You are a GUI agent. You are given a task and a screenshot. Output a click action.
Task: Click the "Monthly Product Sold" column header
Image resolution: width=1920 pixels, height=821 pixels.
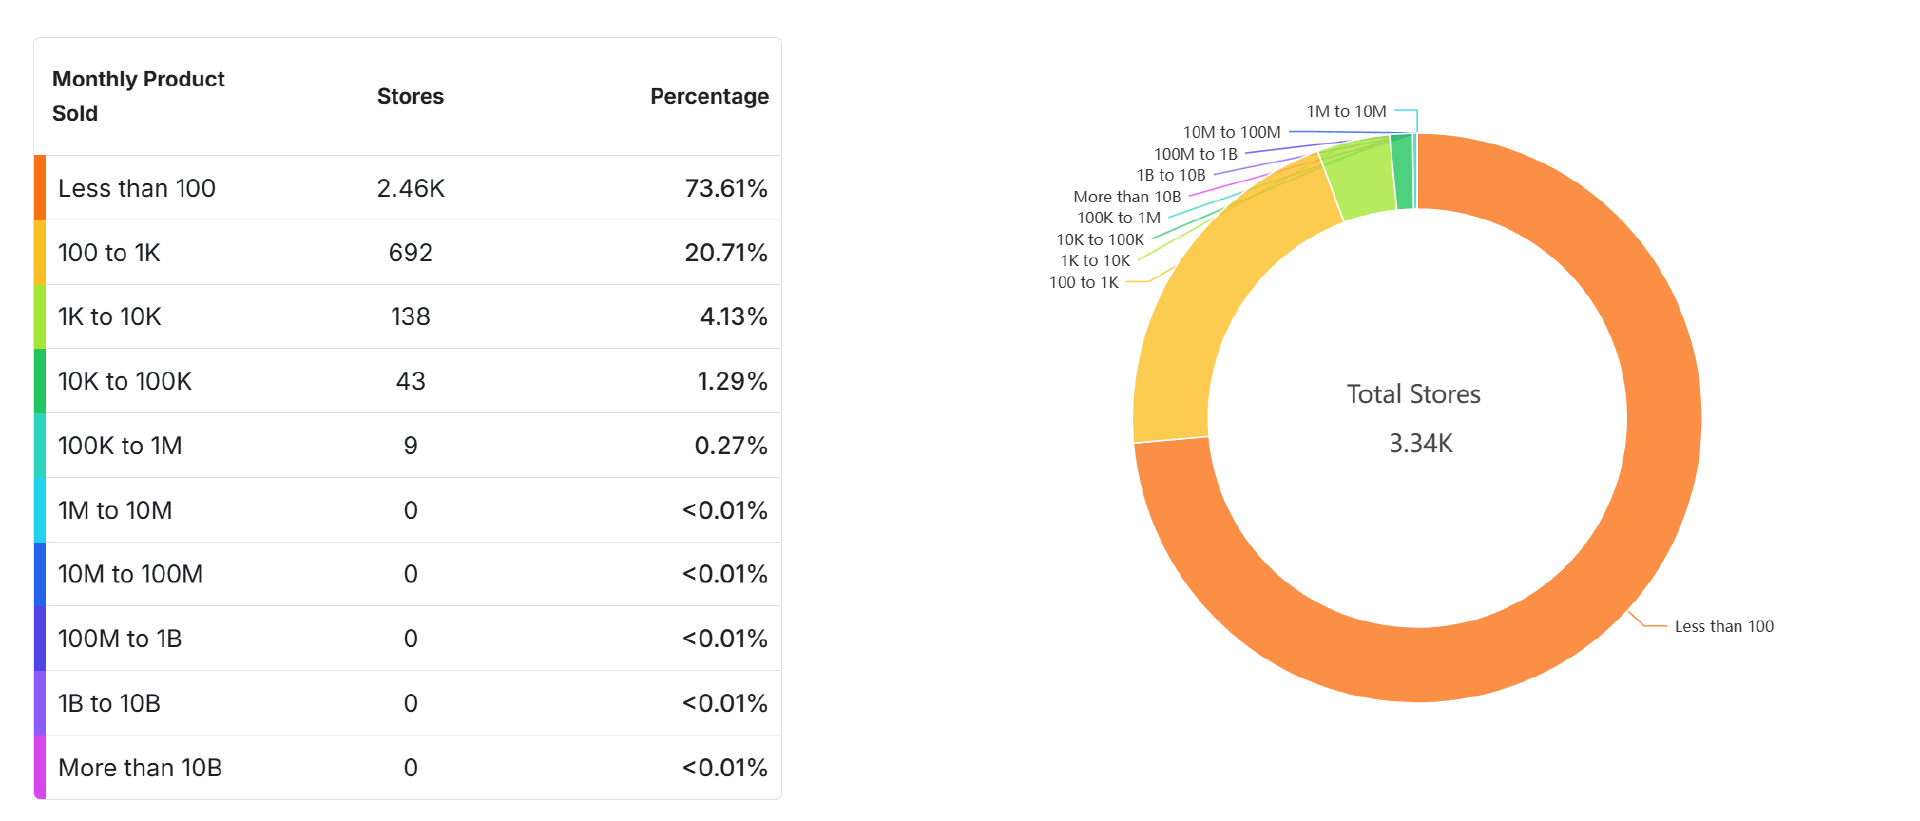coord(138,96)
